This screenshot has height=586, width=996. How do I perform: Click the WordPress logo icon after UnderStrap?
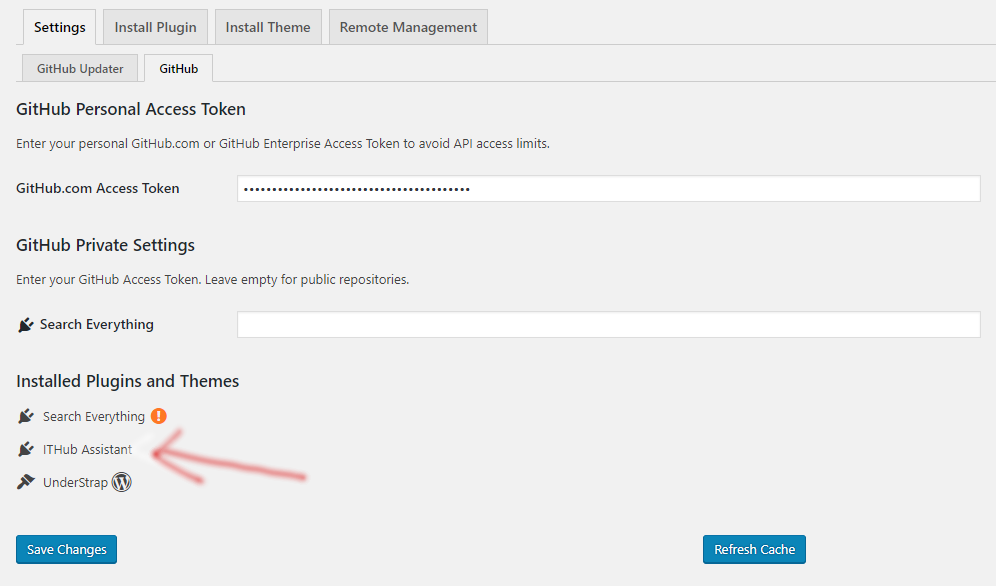point(121,482)
